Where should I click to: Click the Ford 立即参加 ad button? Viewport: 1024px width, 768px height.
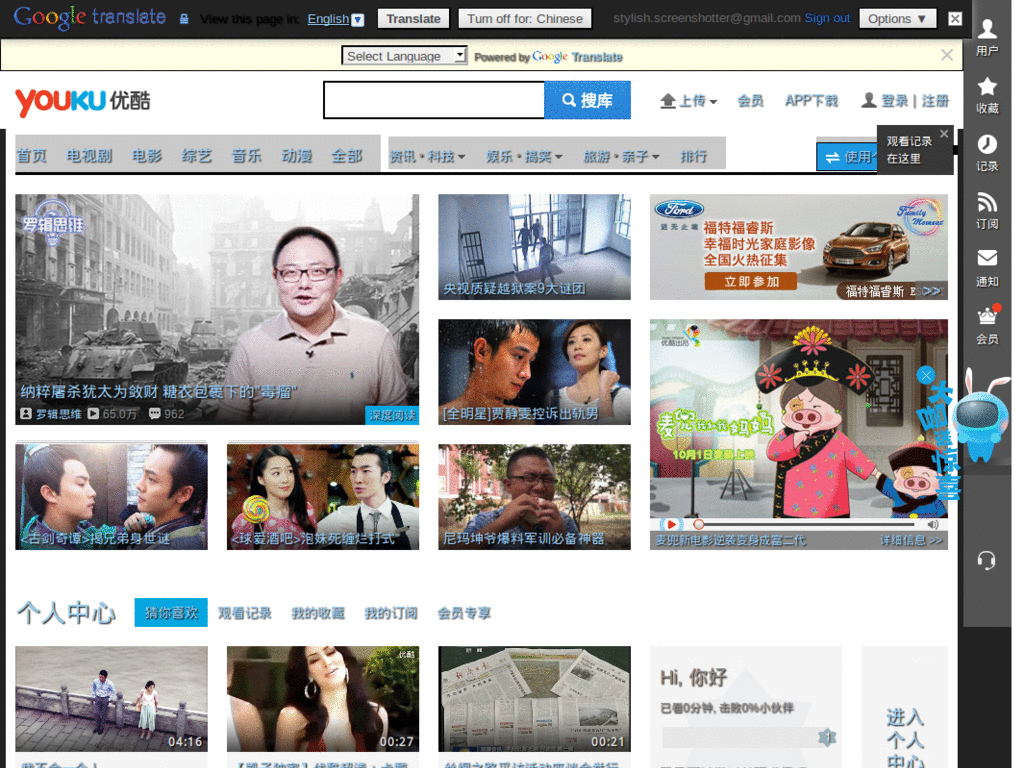point(750,281)
